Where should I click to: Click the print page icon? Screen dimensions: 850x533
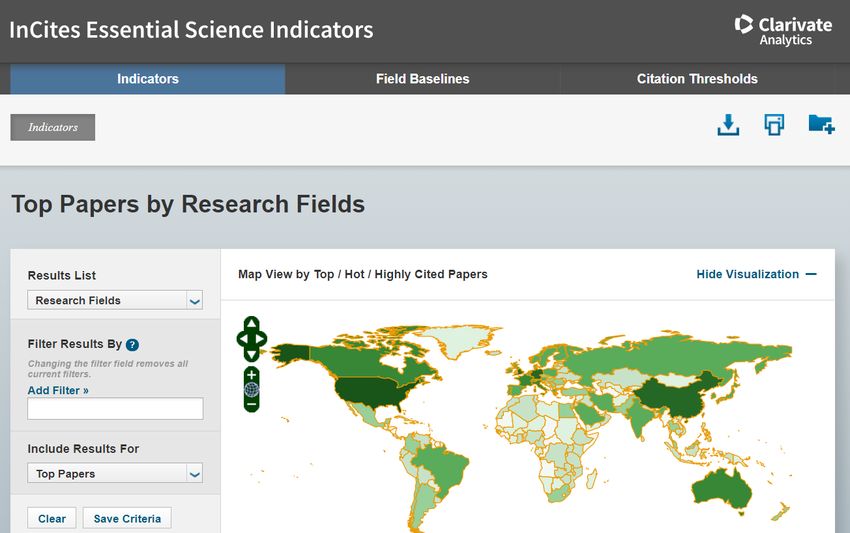pos(774,125)
